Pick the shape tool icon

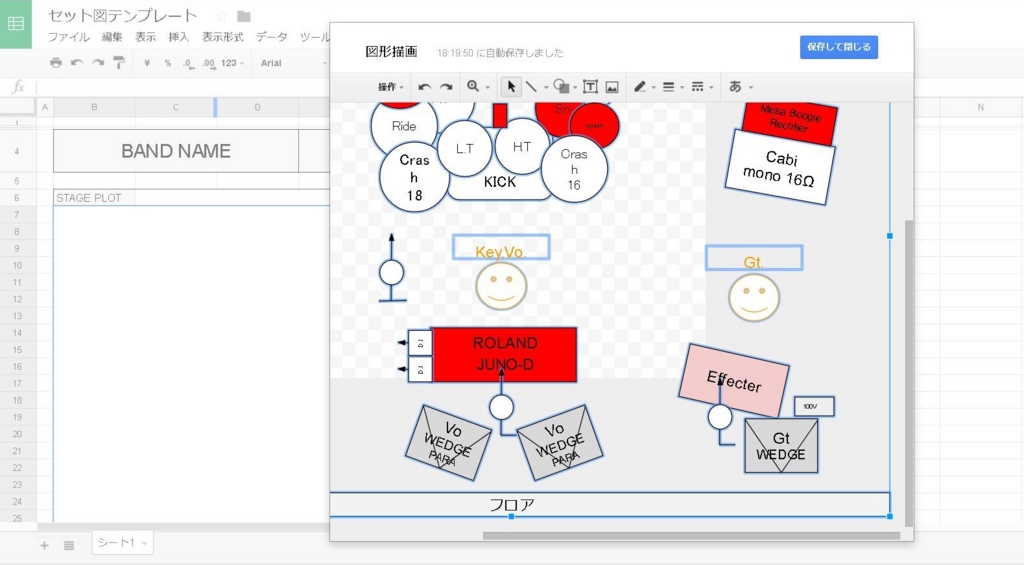561,86
